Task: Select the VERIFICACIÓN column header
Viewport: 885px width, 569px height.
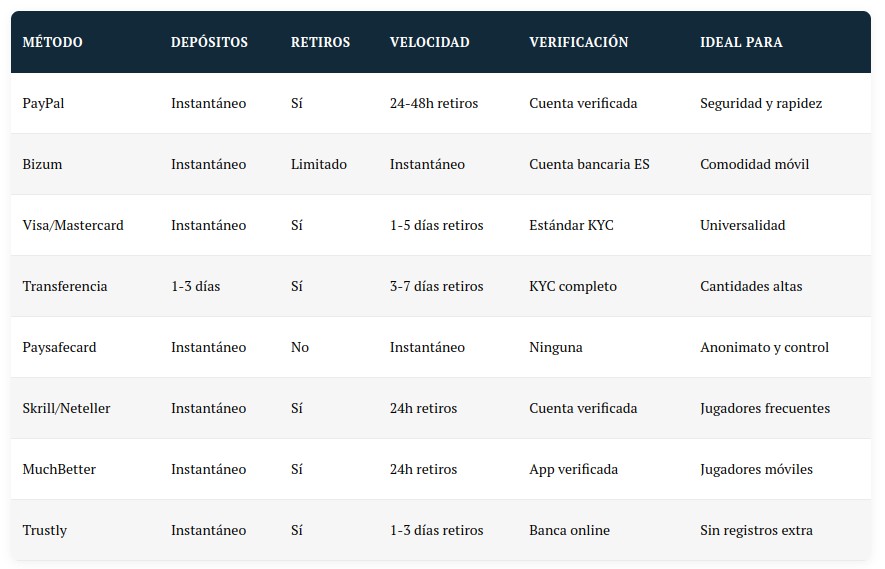Action: pyautogui.click(x=578, y=42)
